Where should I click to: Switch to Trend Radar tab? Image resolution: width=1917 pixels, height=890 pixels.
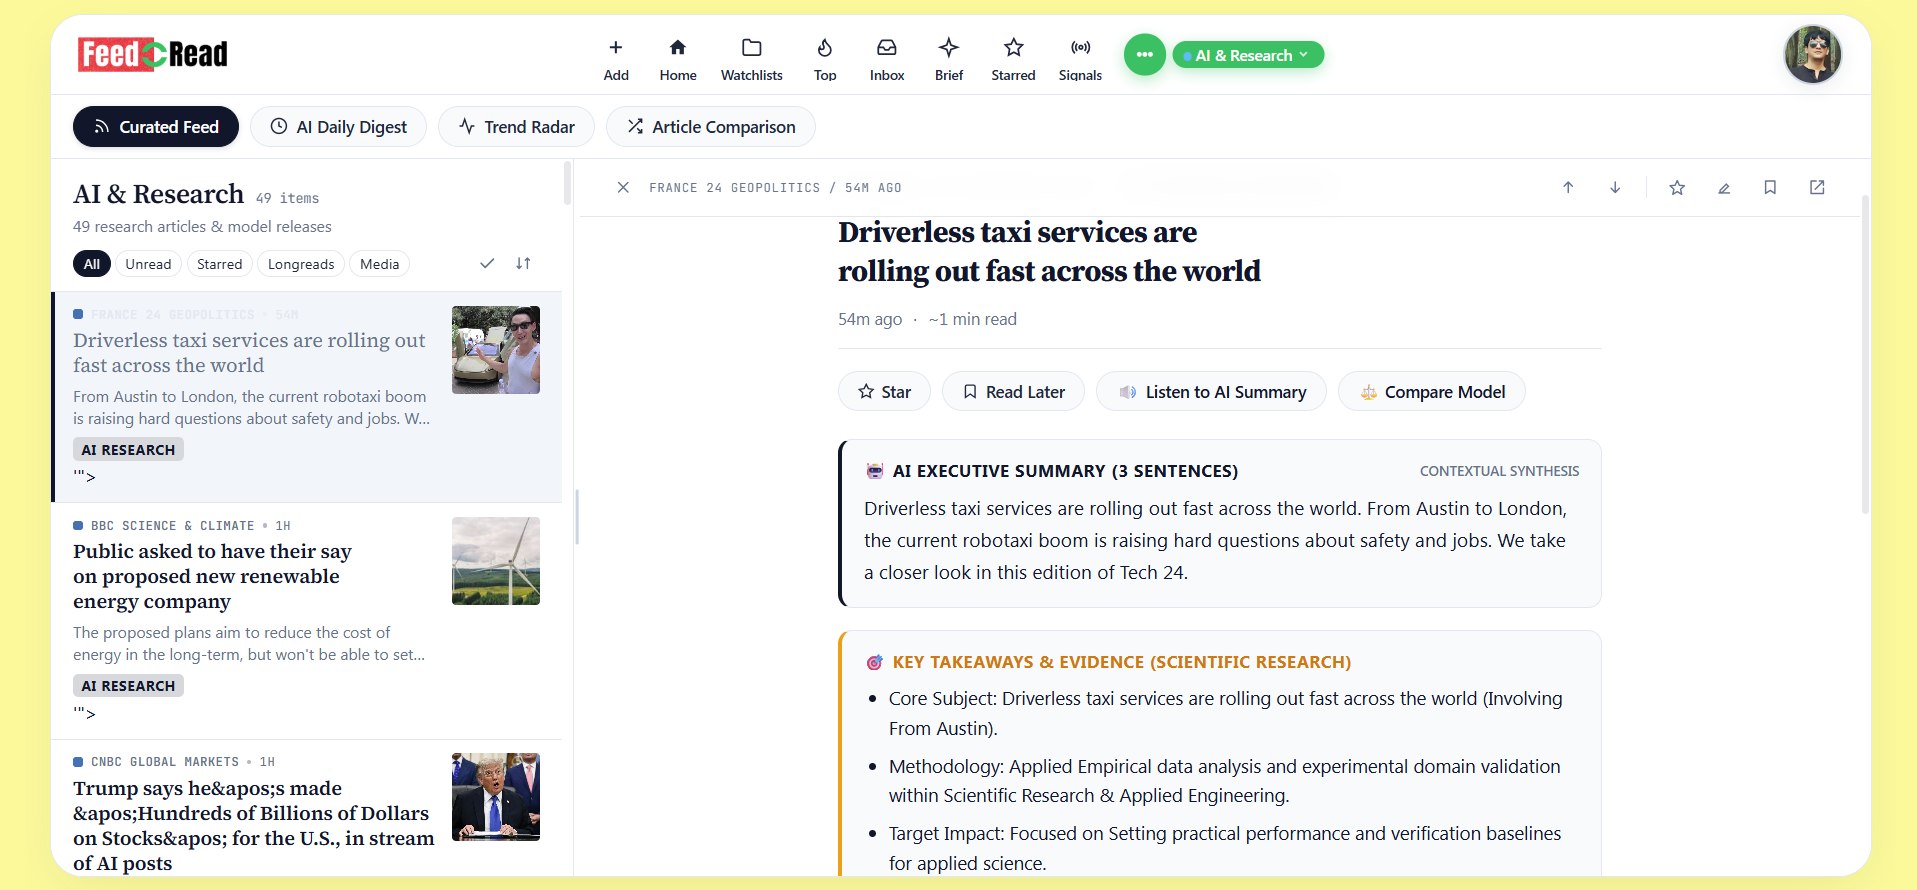coord(516,127)
